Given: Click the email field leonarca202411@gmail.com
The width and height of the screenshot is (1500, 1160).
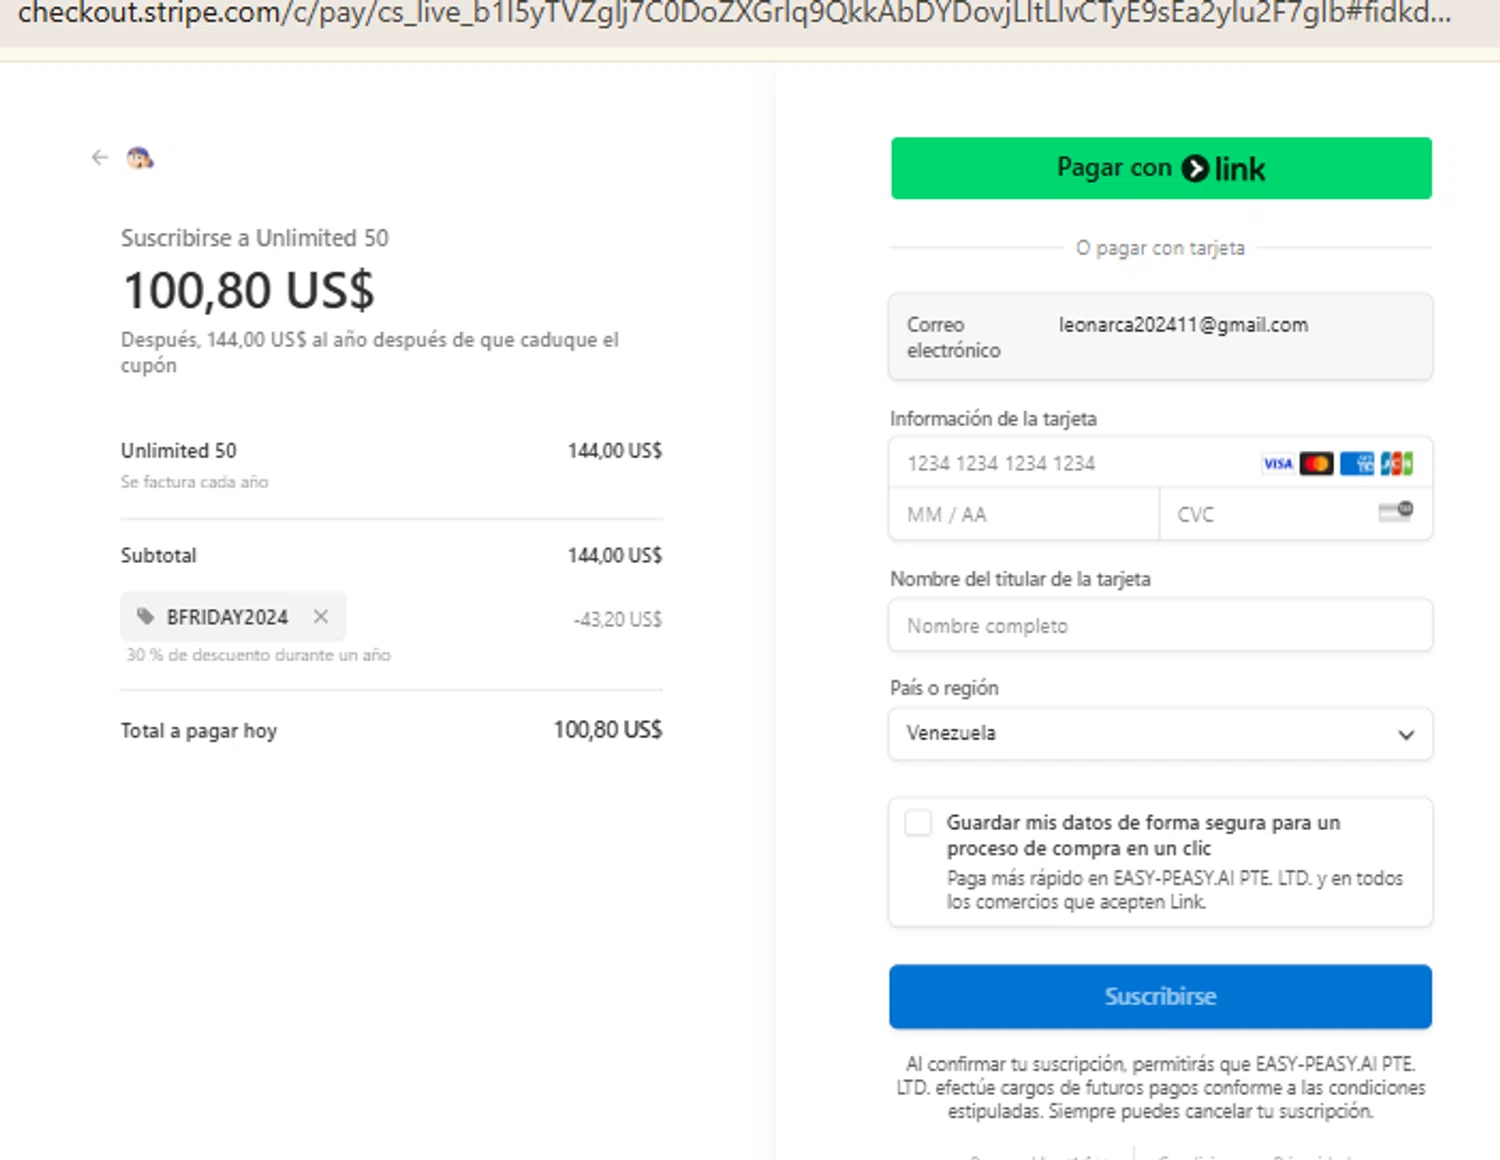Looking at the screenshot, I should [x=1160, y=337].
